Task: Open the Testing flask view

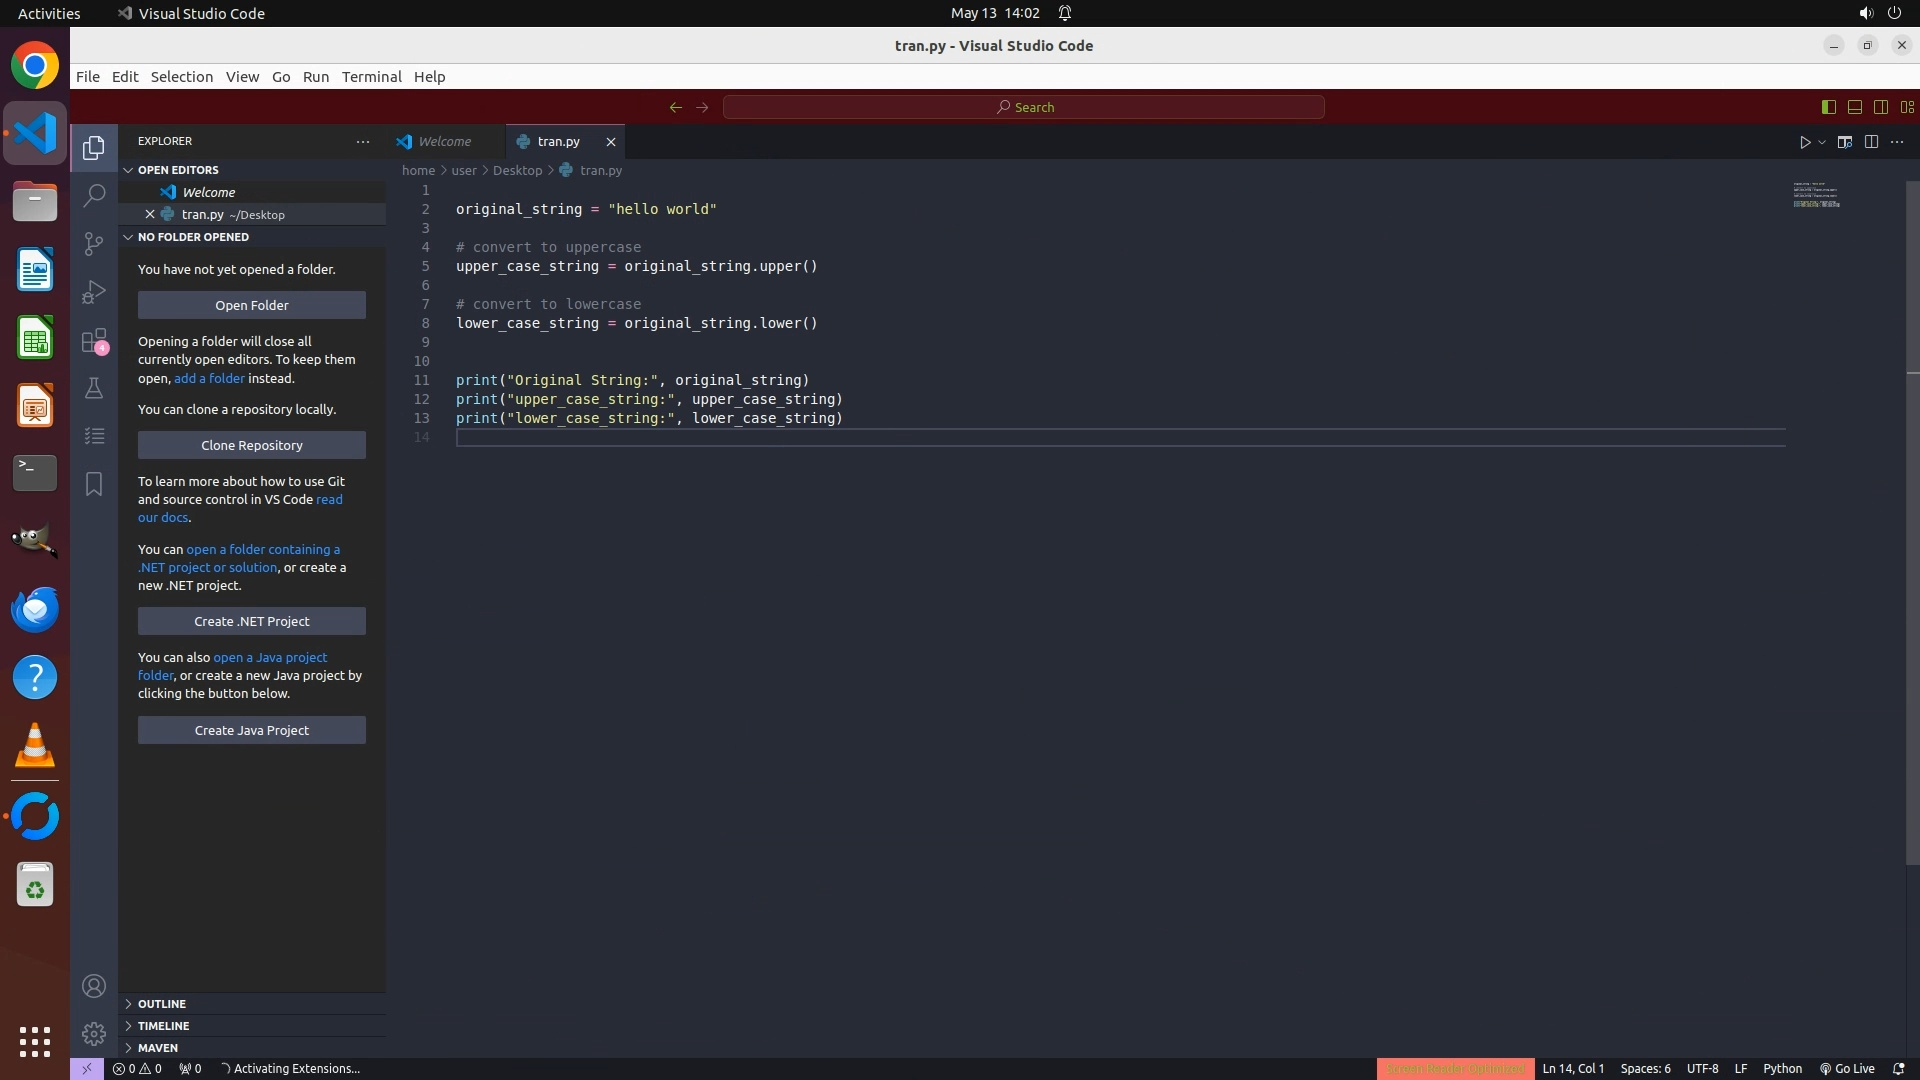Action: (x=94, y=389)
